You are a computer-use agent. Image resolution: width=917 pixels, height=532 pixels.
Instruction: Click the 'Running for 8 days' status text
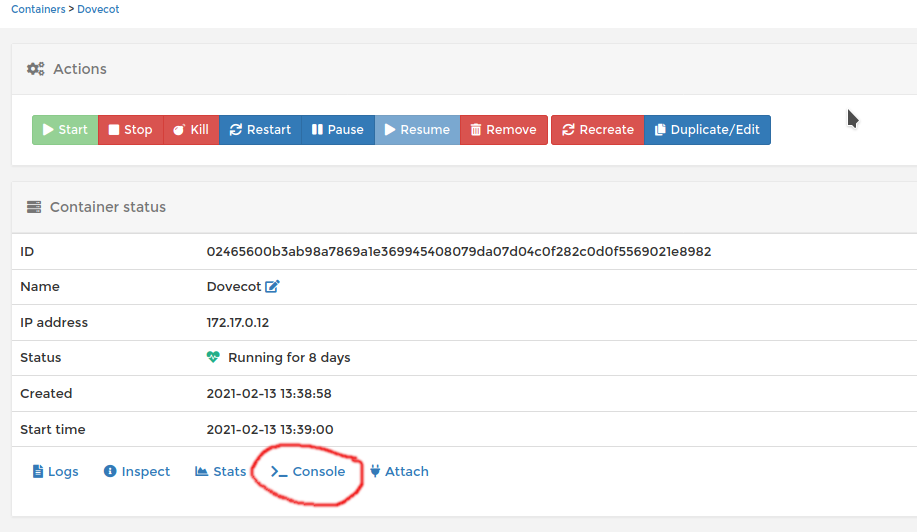click(x=289, y=358)
